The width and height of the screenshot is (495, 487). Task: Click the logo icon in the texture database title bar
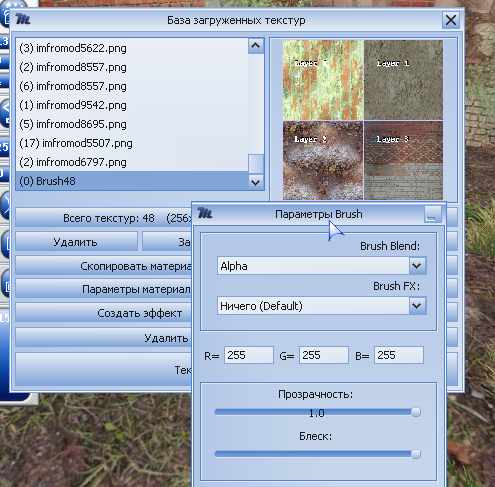(23, 19)
